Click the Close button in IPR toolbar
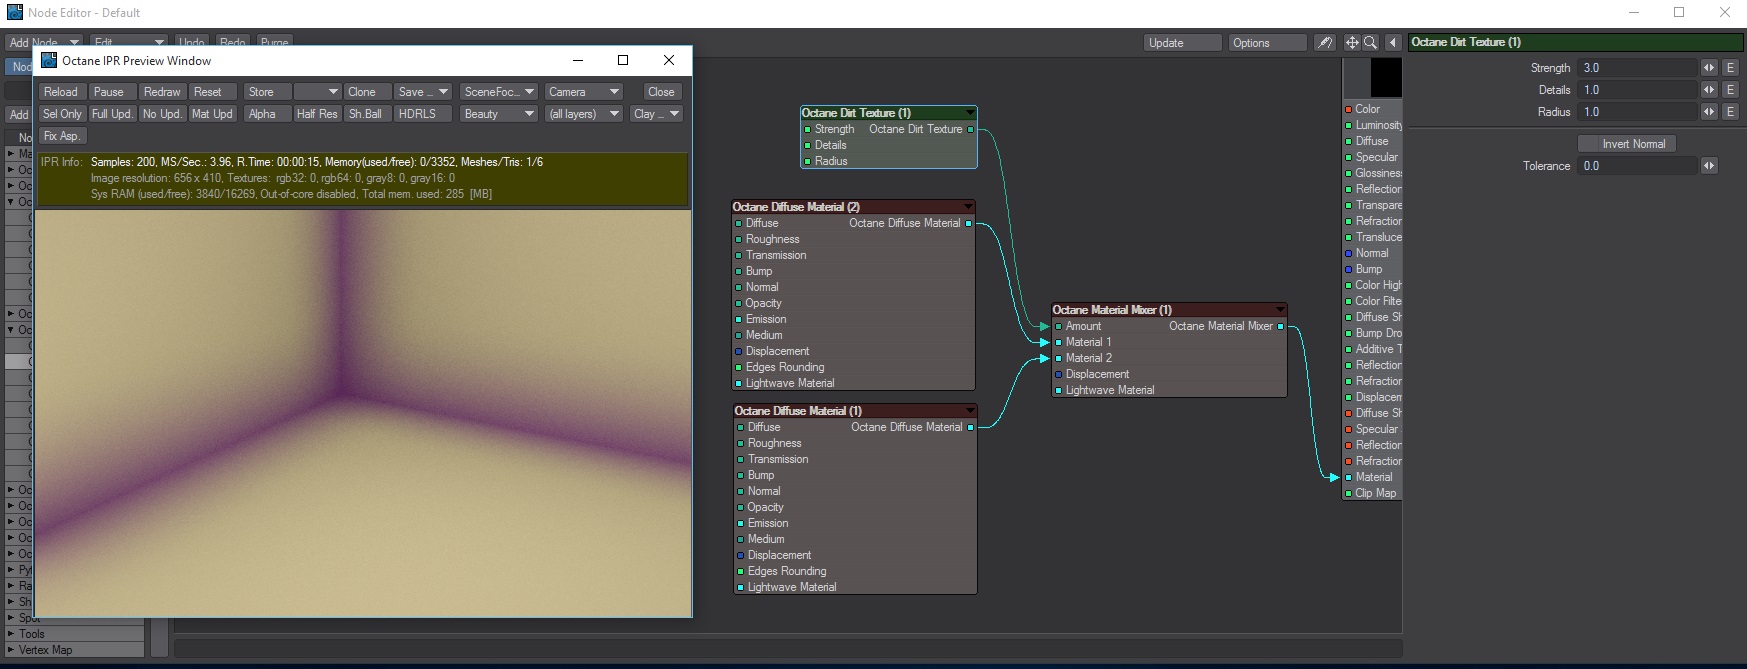Screen dimensions: 1747x669 point(661,92)
